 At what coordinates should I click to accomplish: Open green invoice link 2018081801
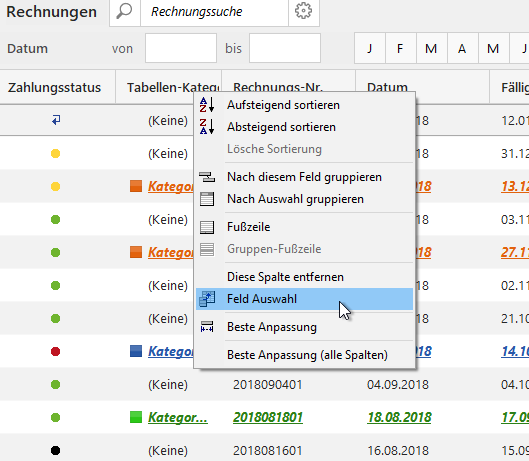(268, 417)
